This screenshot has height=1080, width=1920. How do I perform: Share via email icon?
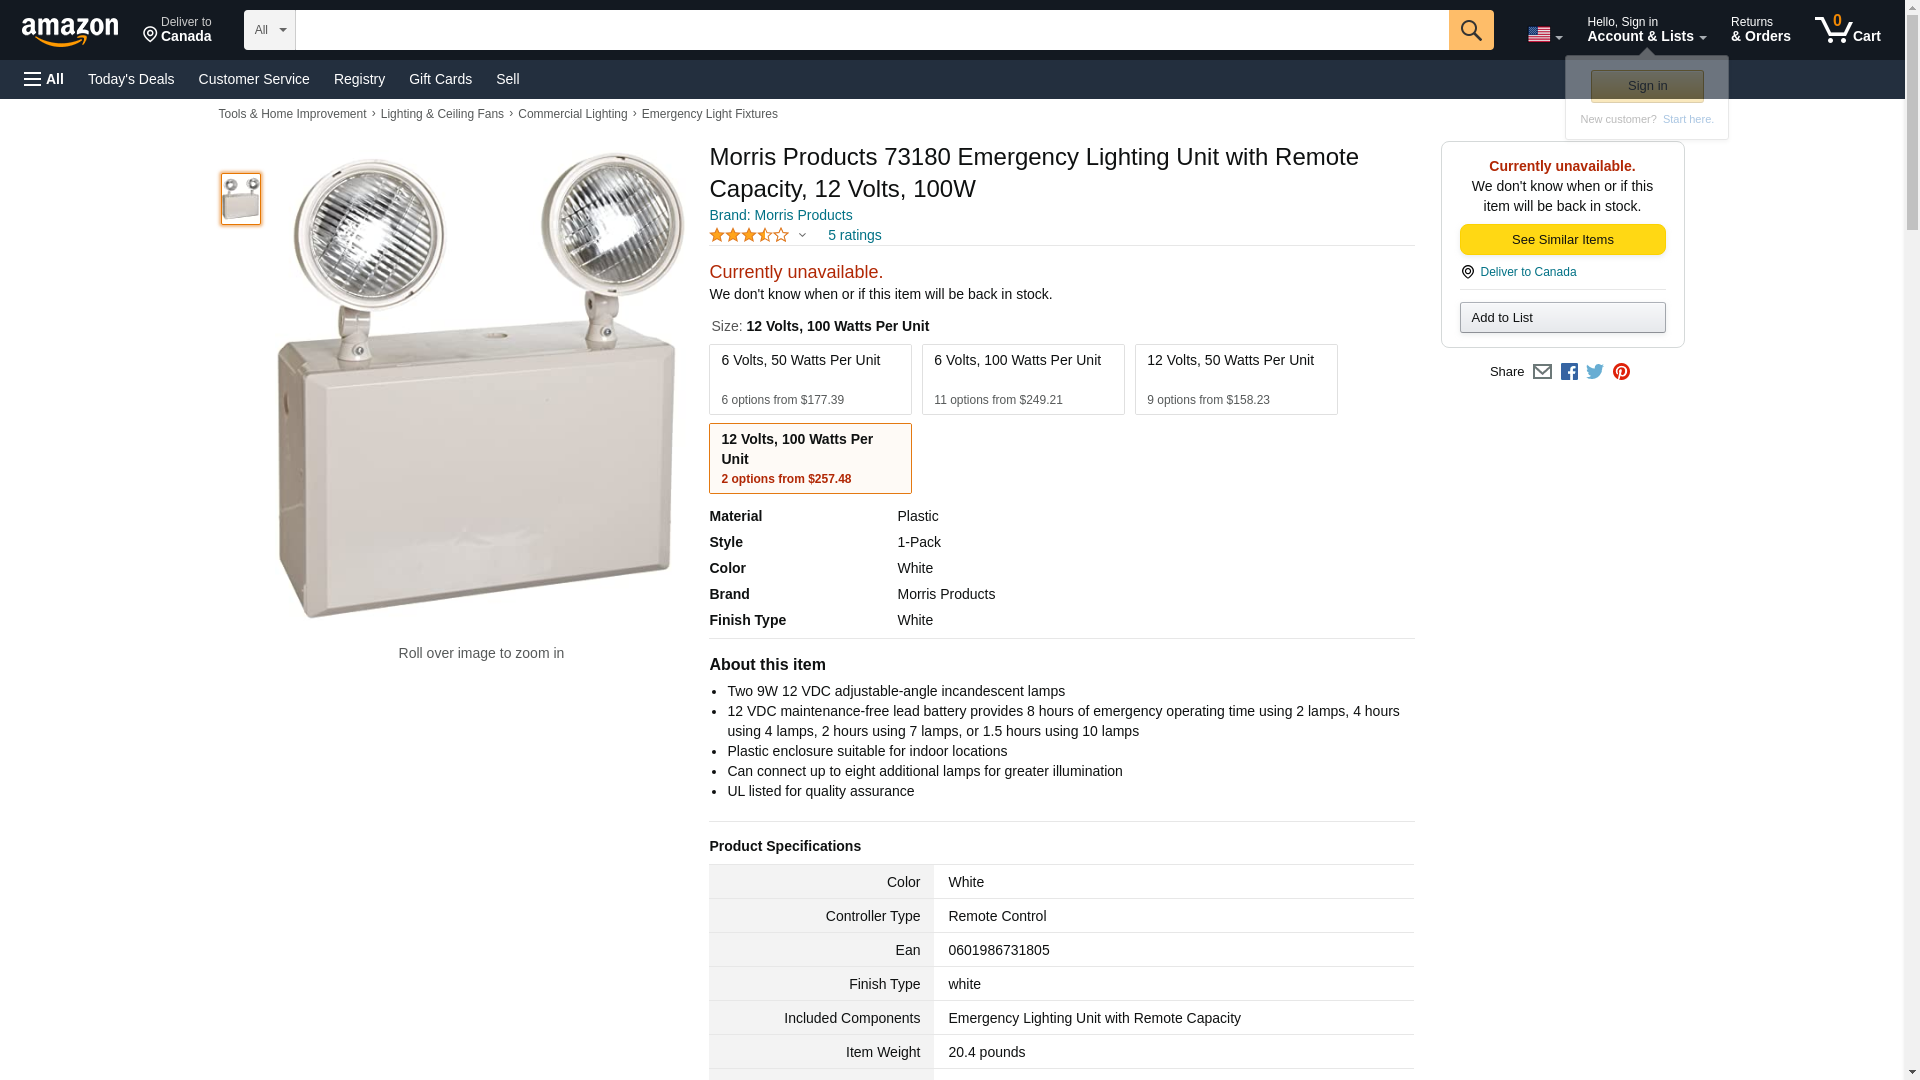pos(1542,372)
